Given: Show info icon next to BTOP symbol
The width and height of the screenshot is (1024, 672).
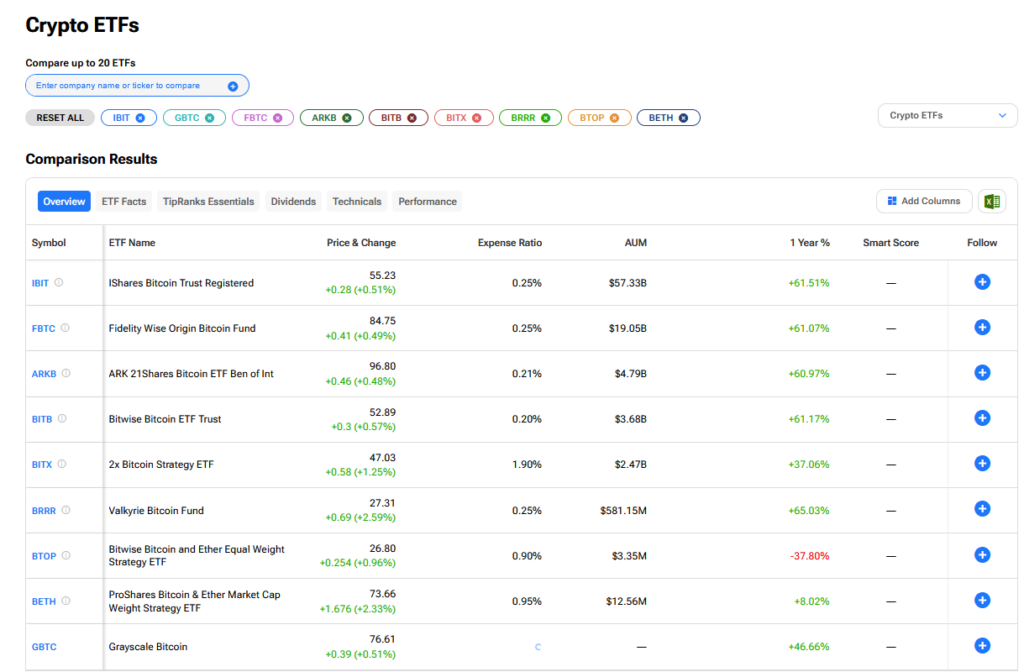Looking at the screenshot, I should pos(66,556).
